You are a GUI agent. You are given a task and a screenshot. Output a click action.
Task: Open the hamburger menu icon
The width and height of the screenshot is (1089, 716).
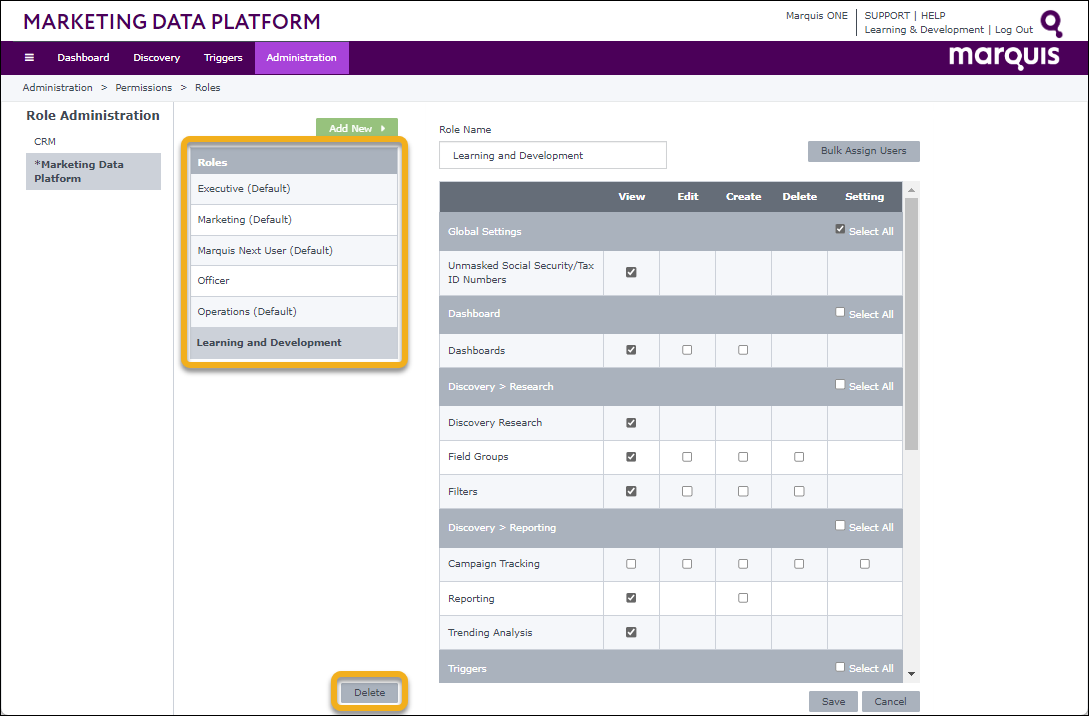(x=29, y=58)
